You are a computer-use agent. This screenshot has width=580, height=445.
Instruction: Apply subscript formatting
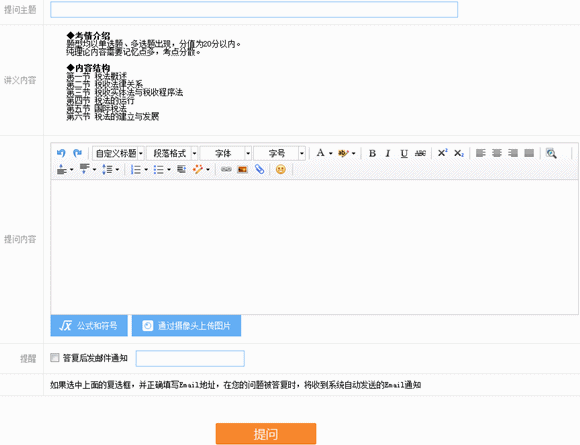pos(459,153)
